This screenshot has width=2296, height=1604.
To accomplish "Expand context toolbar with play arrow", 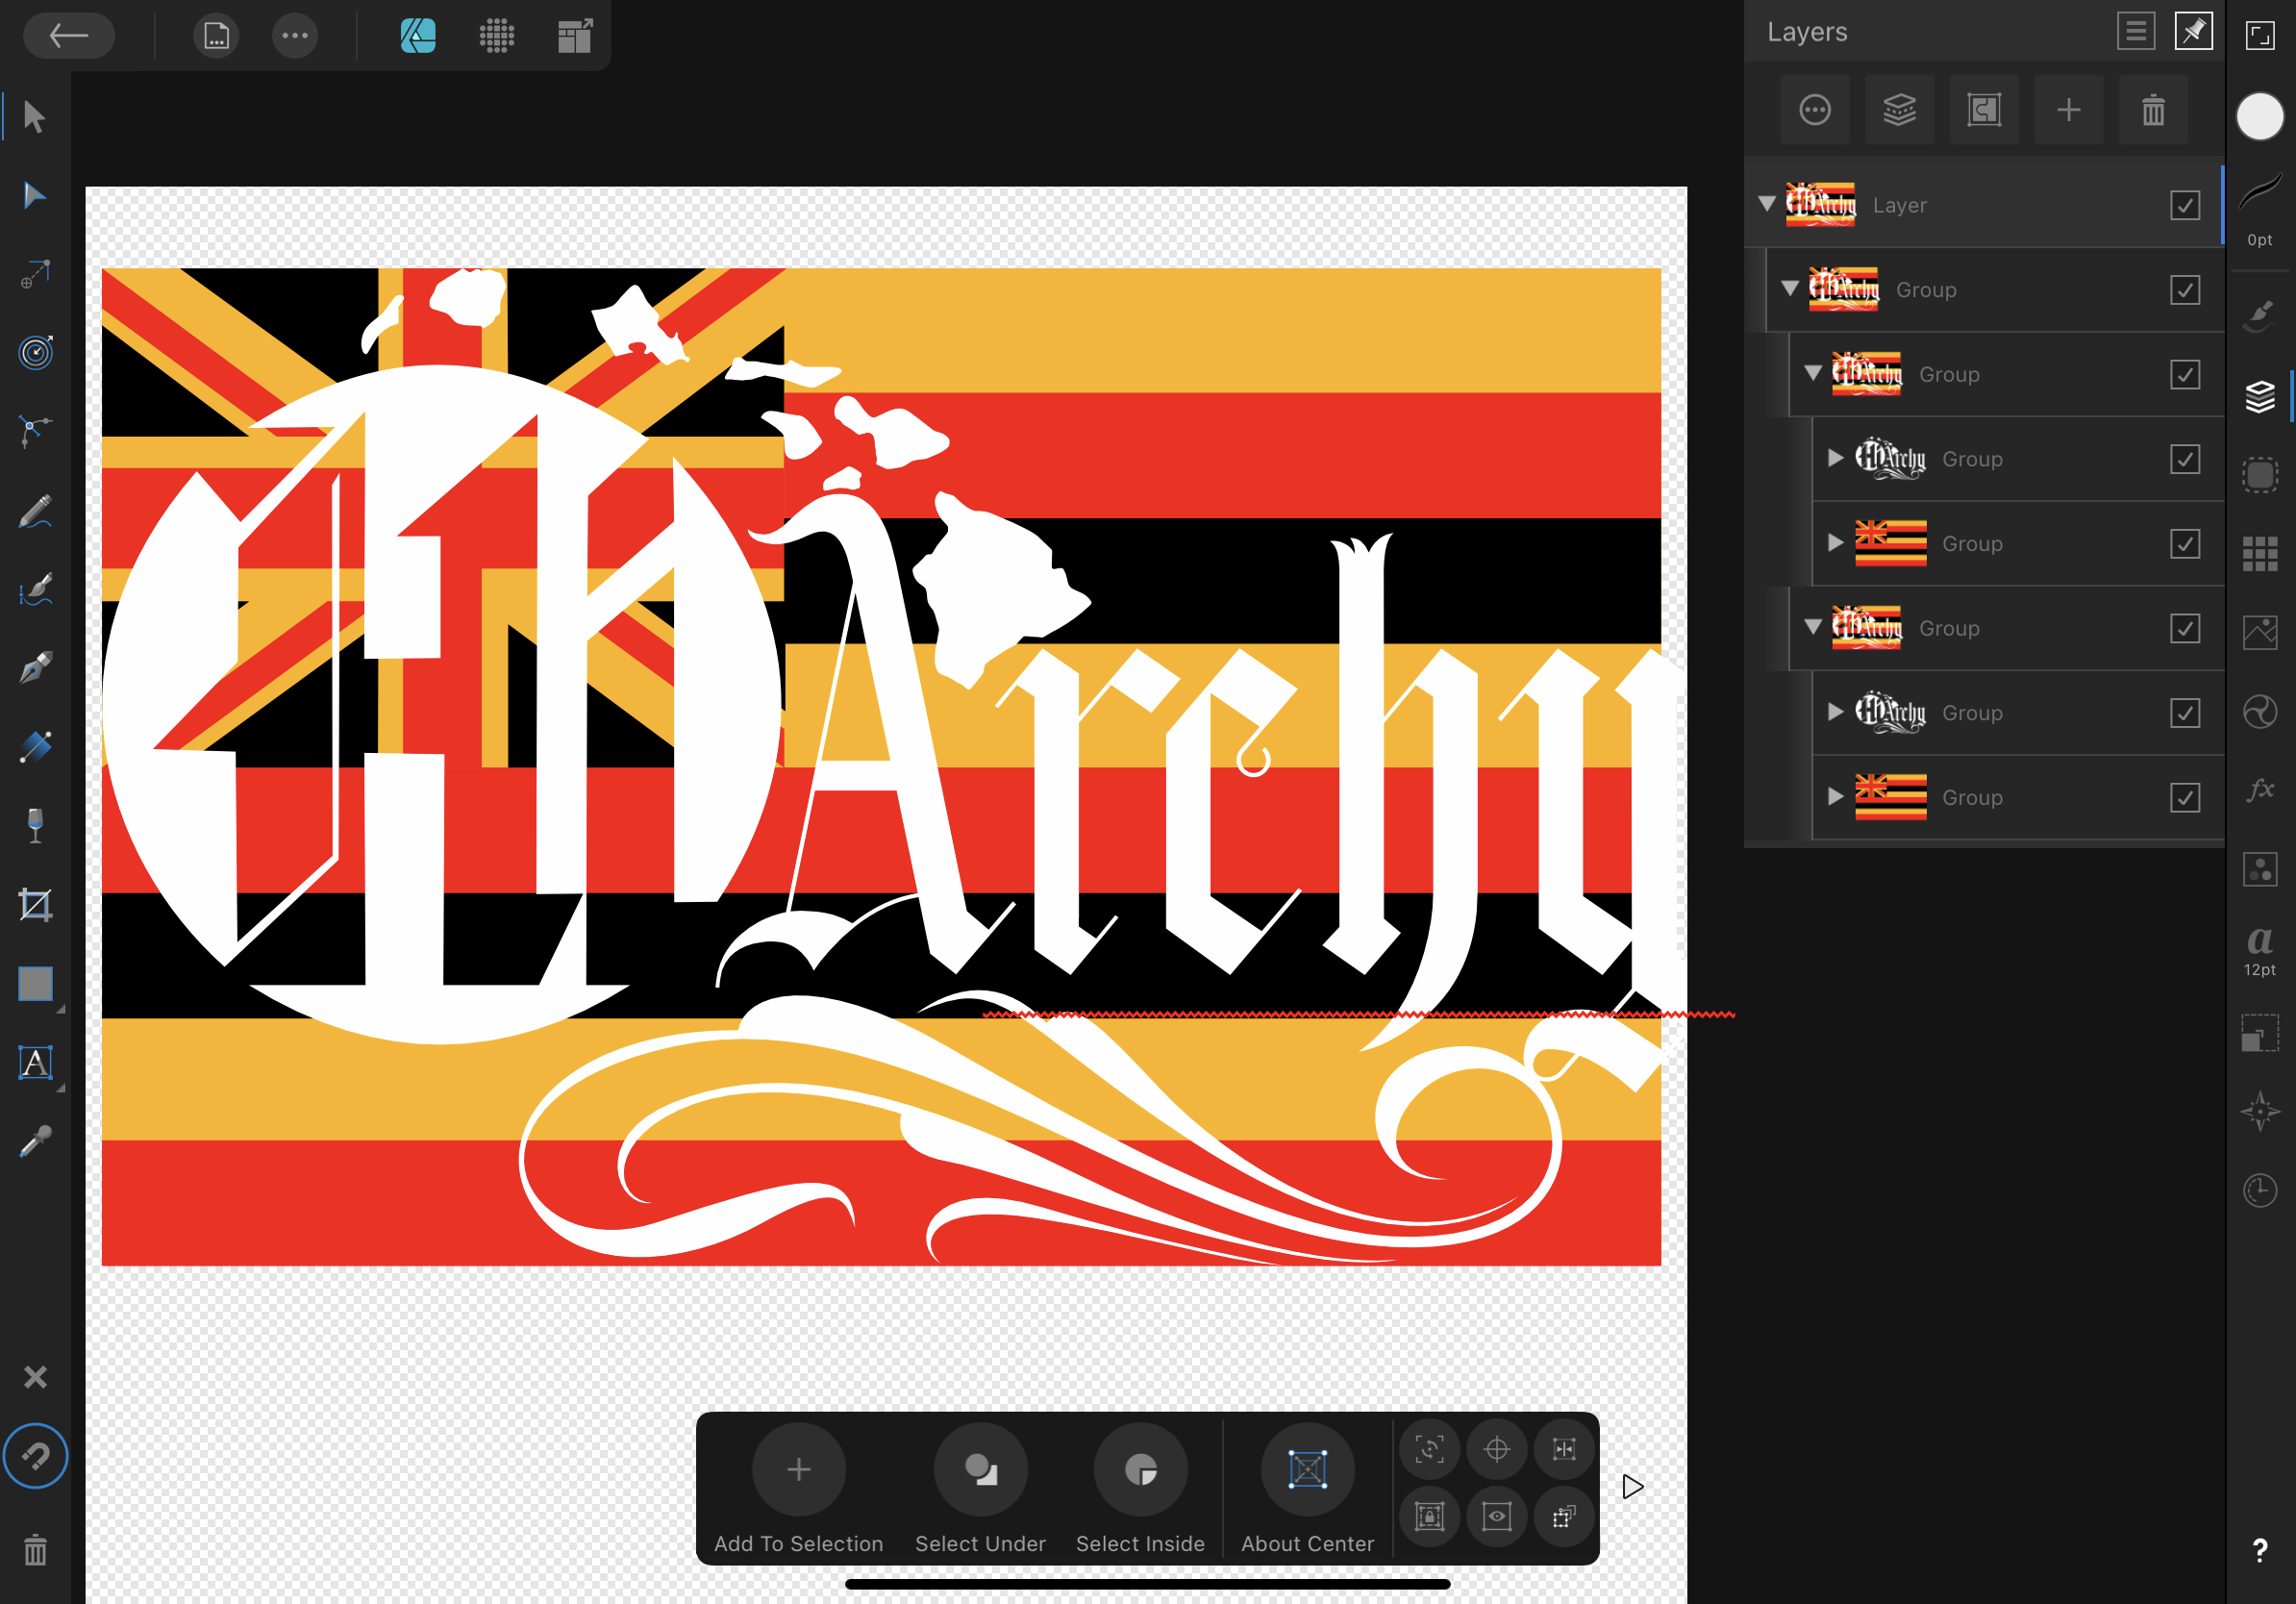I will pos(1633,1487).
